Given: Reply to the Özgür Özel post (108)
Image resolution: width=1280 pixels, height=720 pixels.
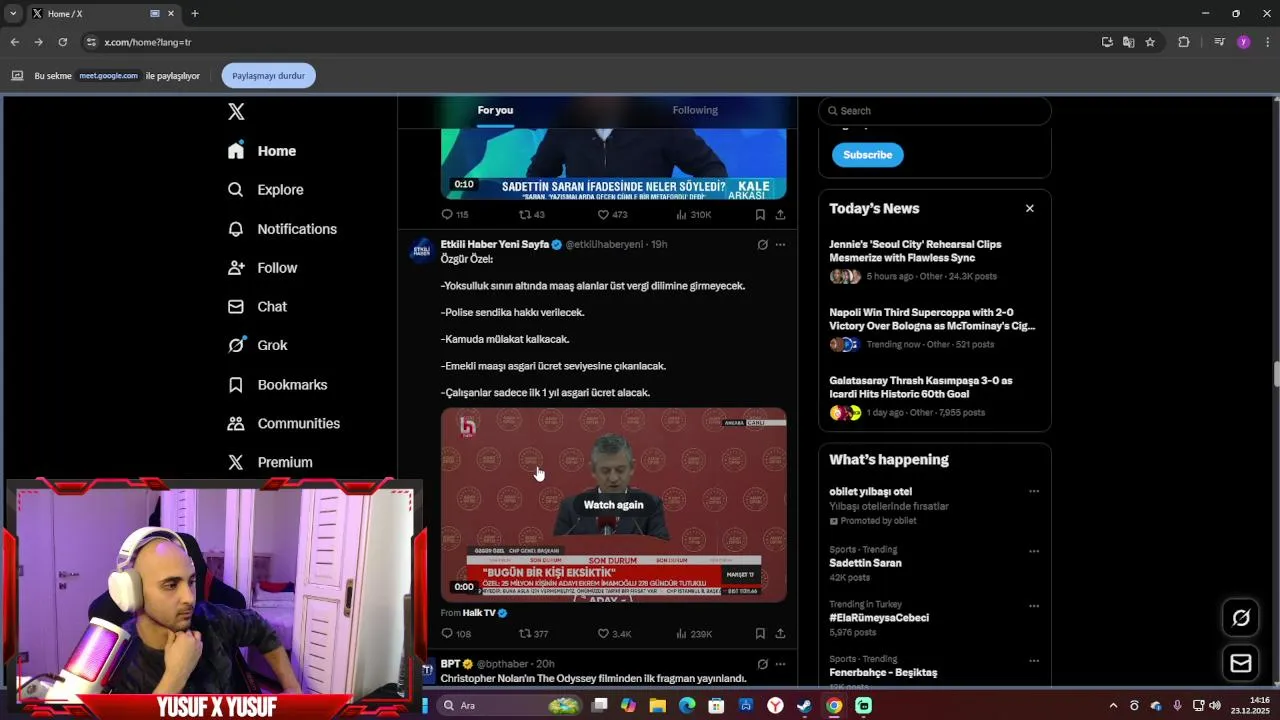Looking at the screenshot, I should point(456,634).
